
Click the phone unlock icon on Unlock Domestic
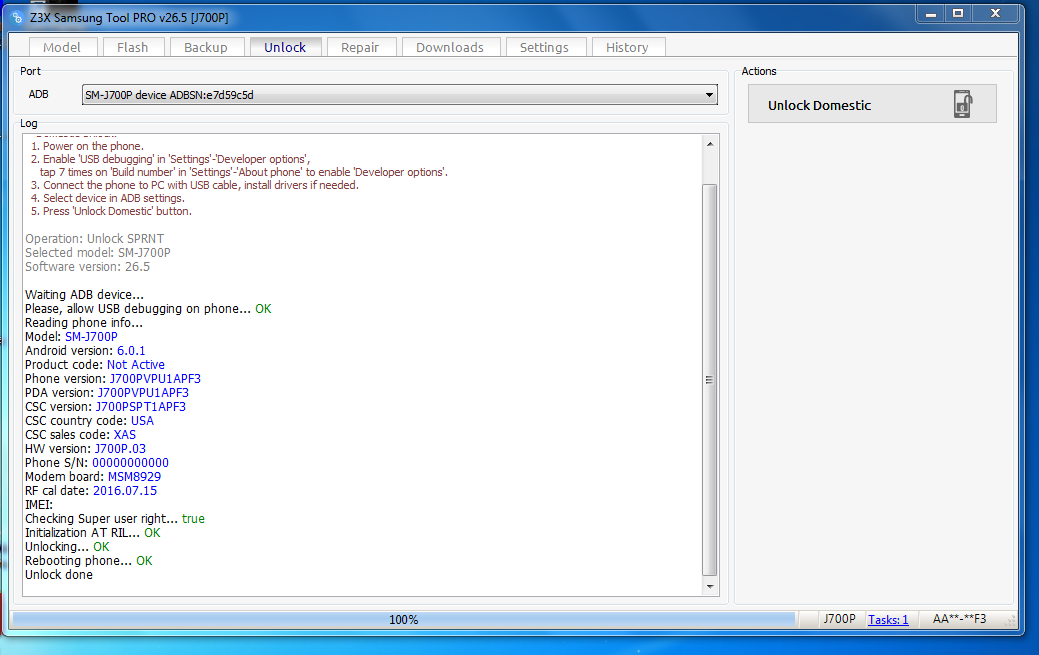click(x=962, y=104)
